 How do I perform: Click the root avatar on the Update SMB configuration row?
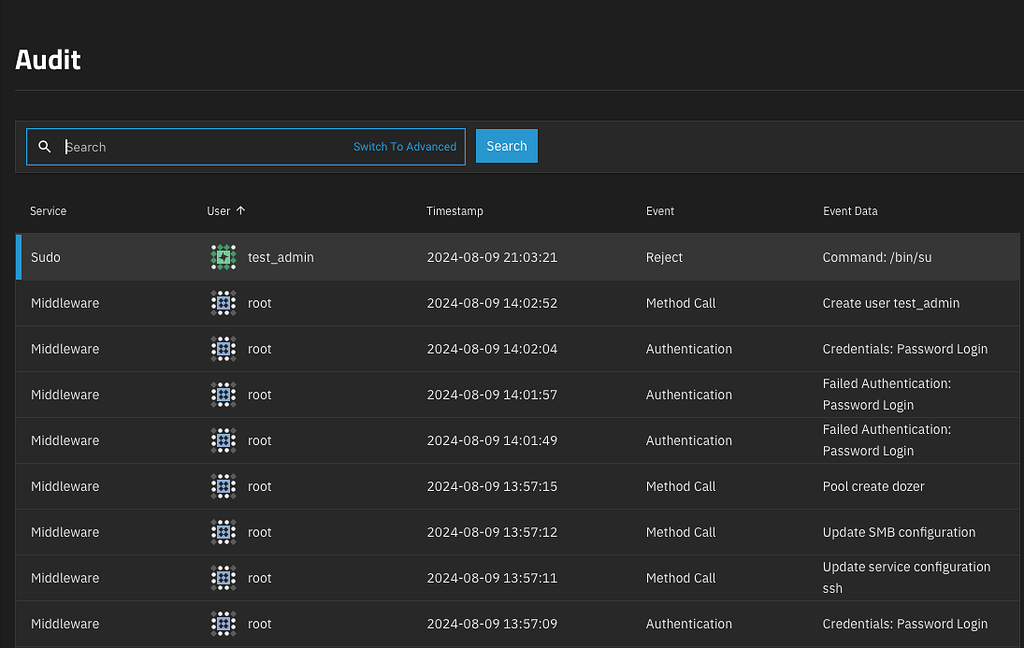pyautogui.click(x=223, y=532)
